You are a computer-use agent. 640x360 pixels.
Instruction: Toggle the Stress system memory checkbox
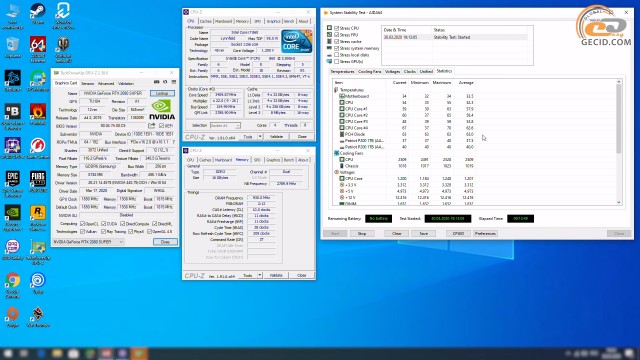(337, 48)
